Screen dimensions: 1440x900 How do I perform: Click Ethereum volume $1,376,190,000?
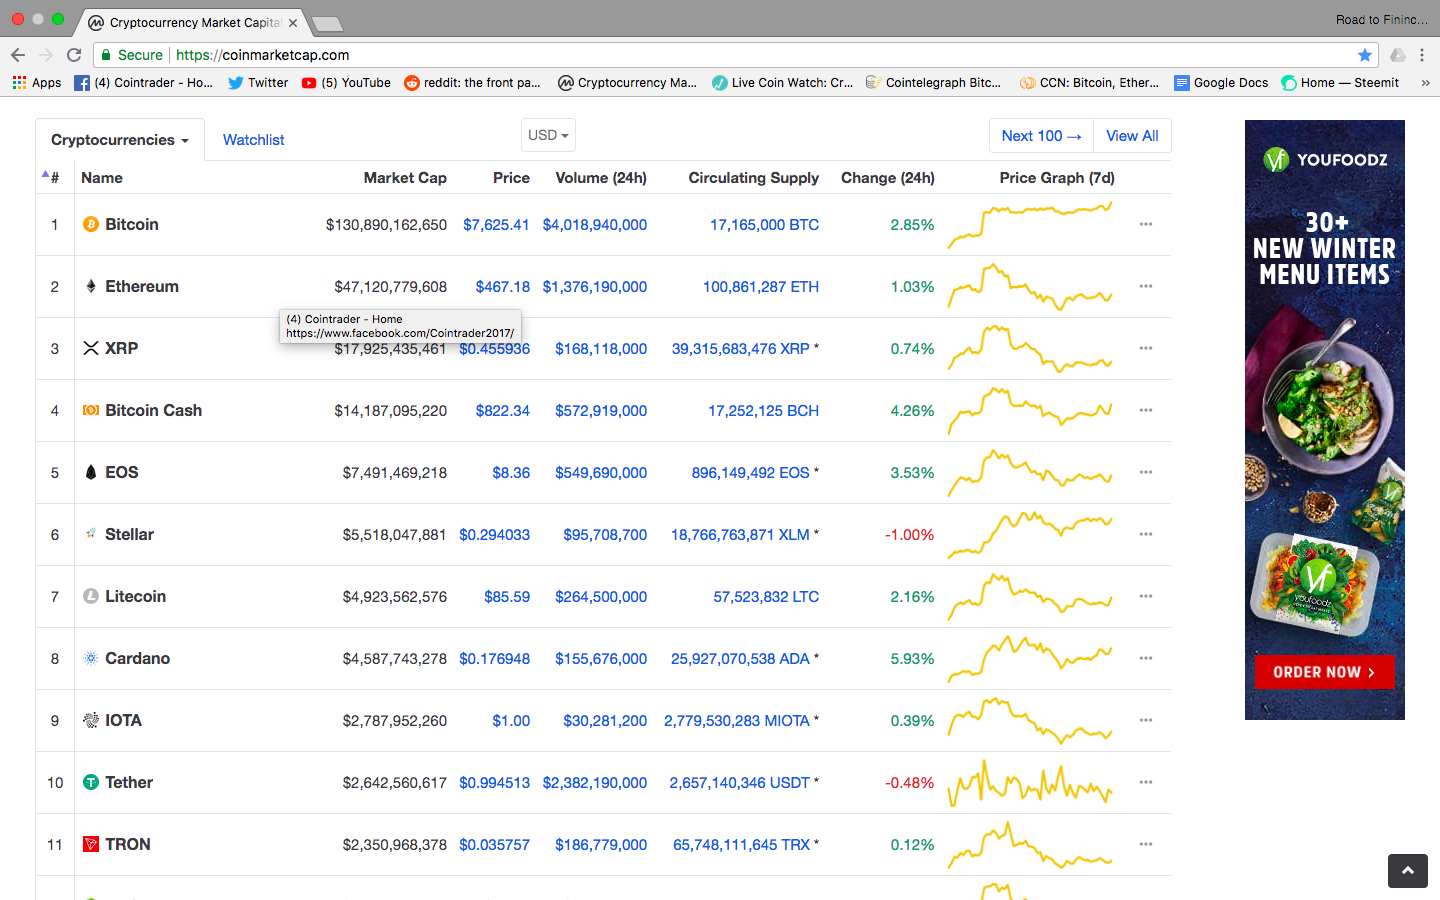pyautogui.click(x=595, y=287)
